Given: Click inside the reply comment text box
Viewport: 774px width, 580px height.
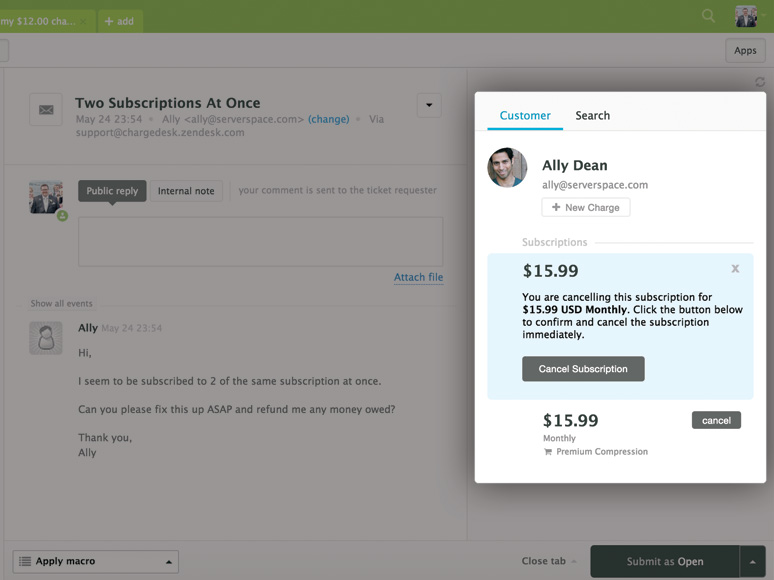Looking at the screenshot, I should point(260,241).
